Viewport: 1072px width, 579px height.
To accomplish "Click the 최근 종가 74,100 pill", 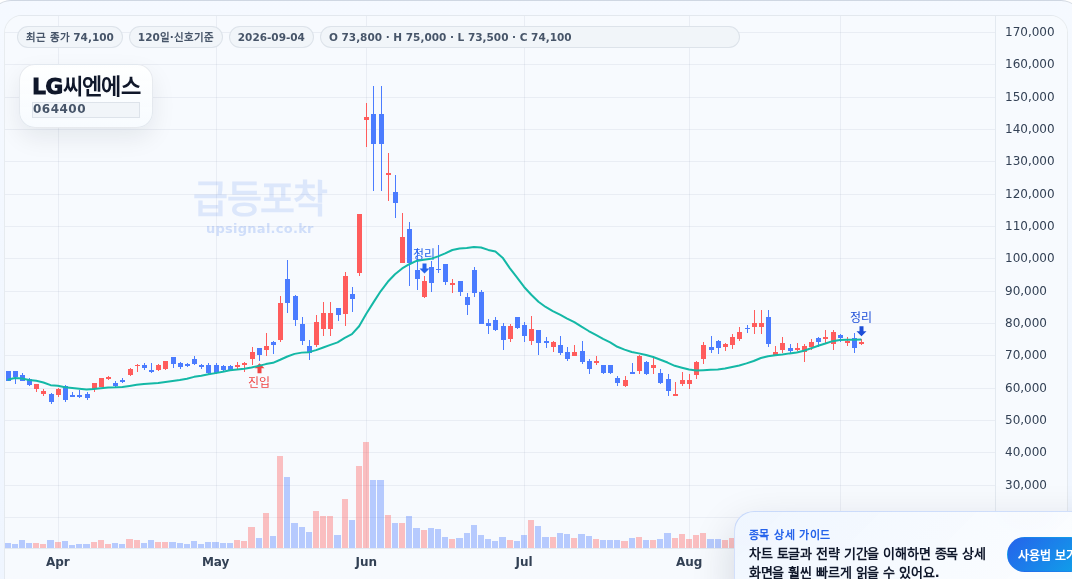I will click(70, 37).
